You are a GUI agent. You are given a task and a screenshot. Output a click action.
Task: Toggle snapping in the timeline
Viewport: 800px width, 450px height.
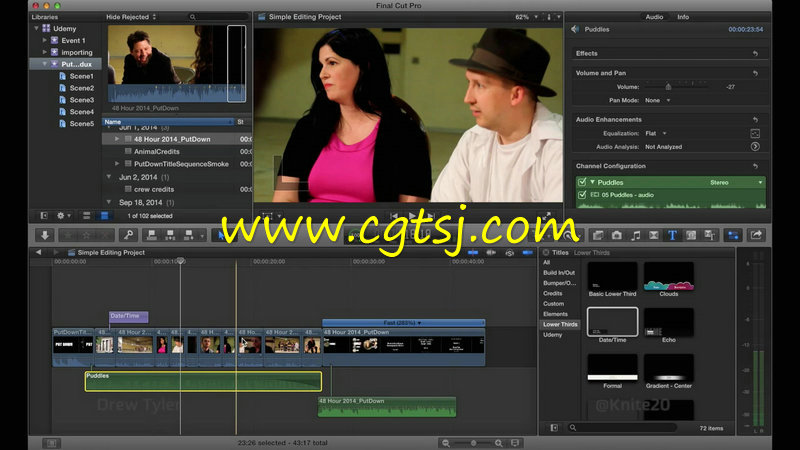pos(528,253)
